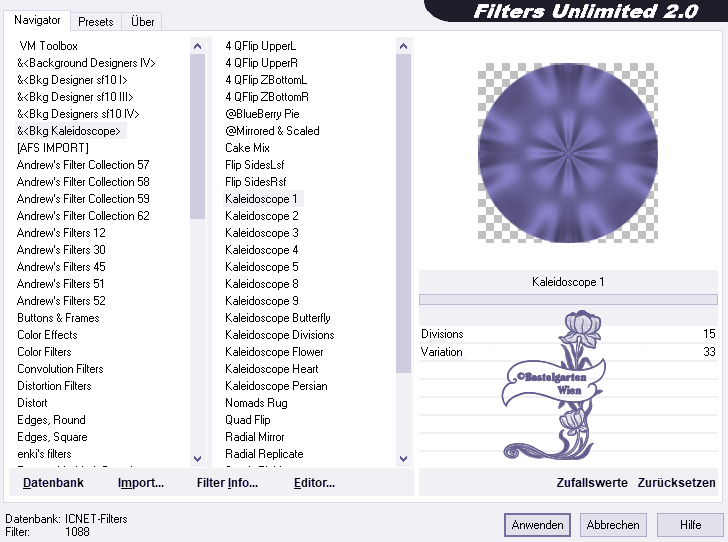728x542 pixels.
Task: Click the category list scrollbar thumb
Action: [197, 136]
